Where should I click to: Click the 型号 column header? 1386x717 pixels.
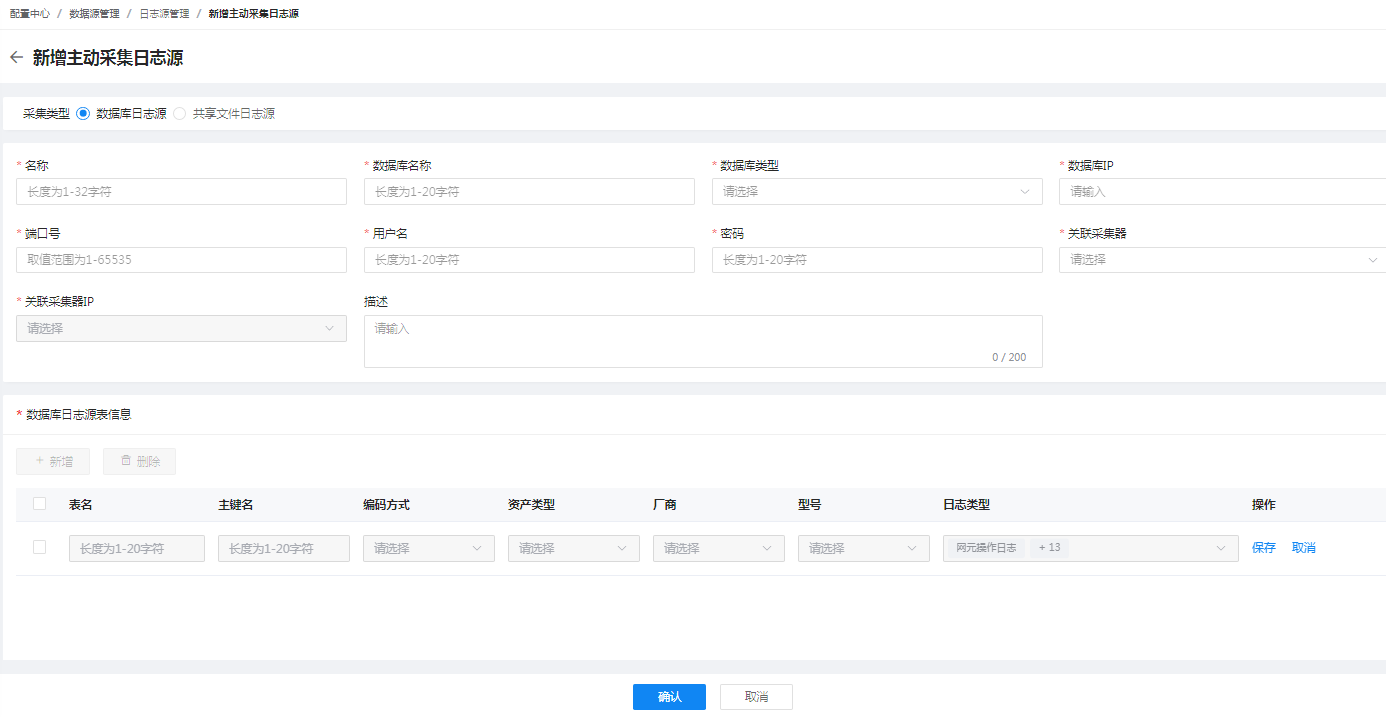click(810, 505)
